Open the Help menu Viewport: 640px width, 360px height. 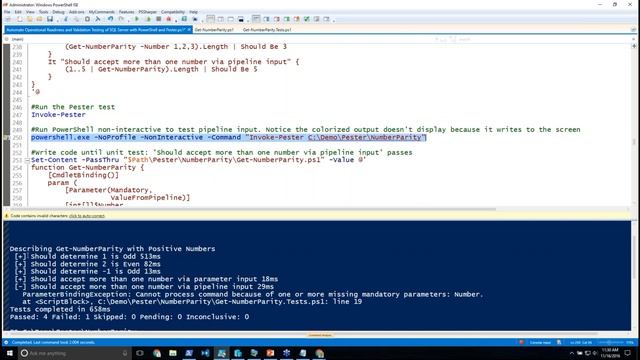click(193, 12)
